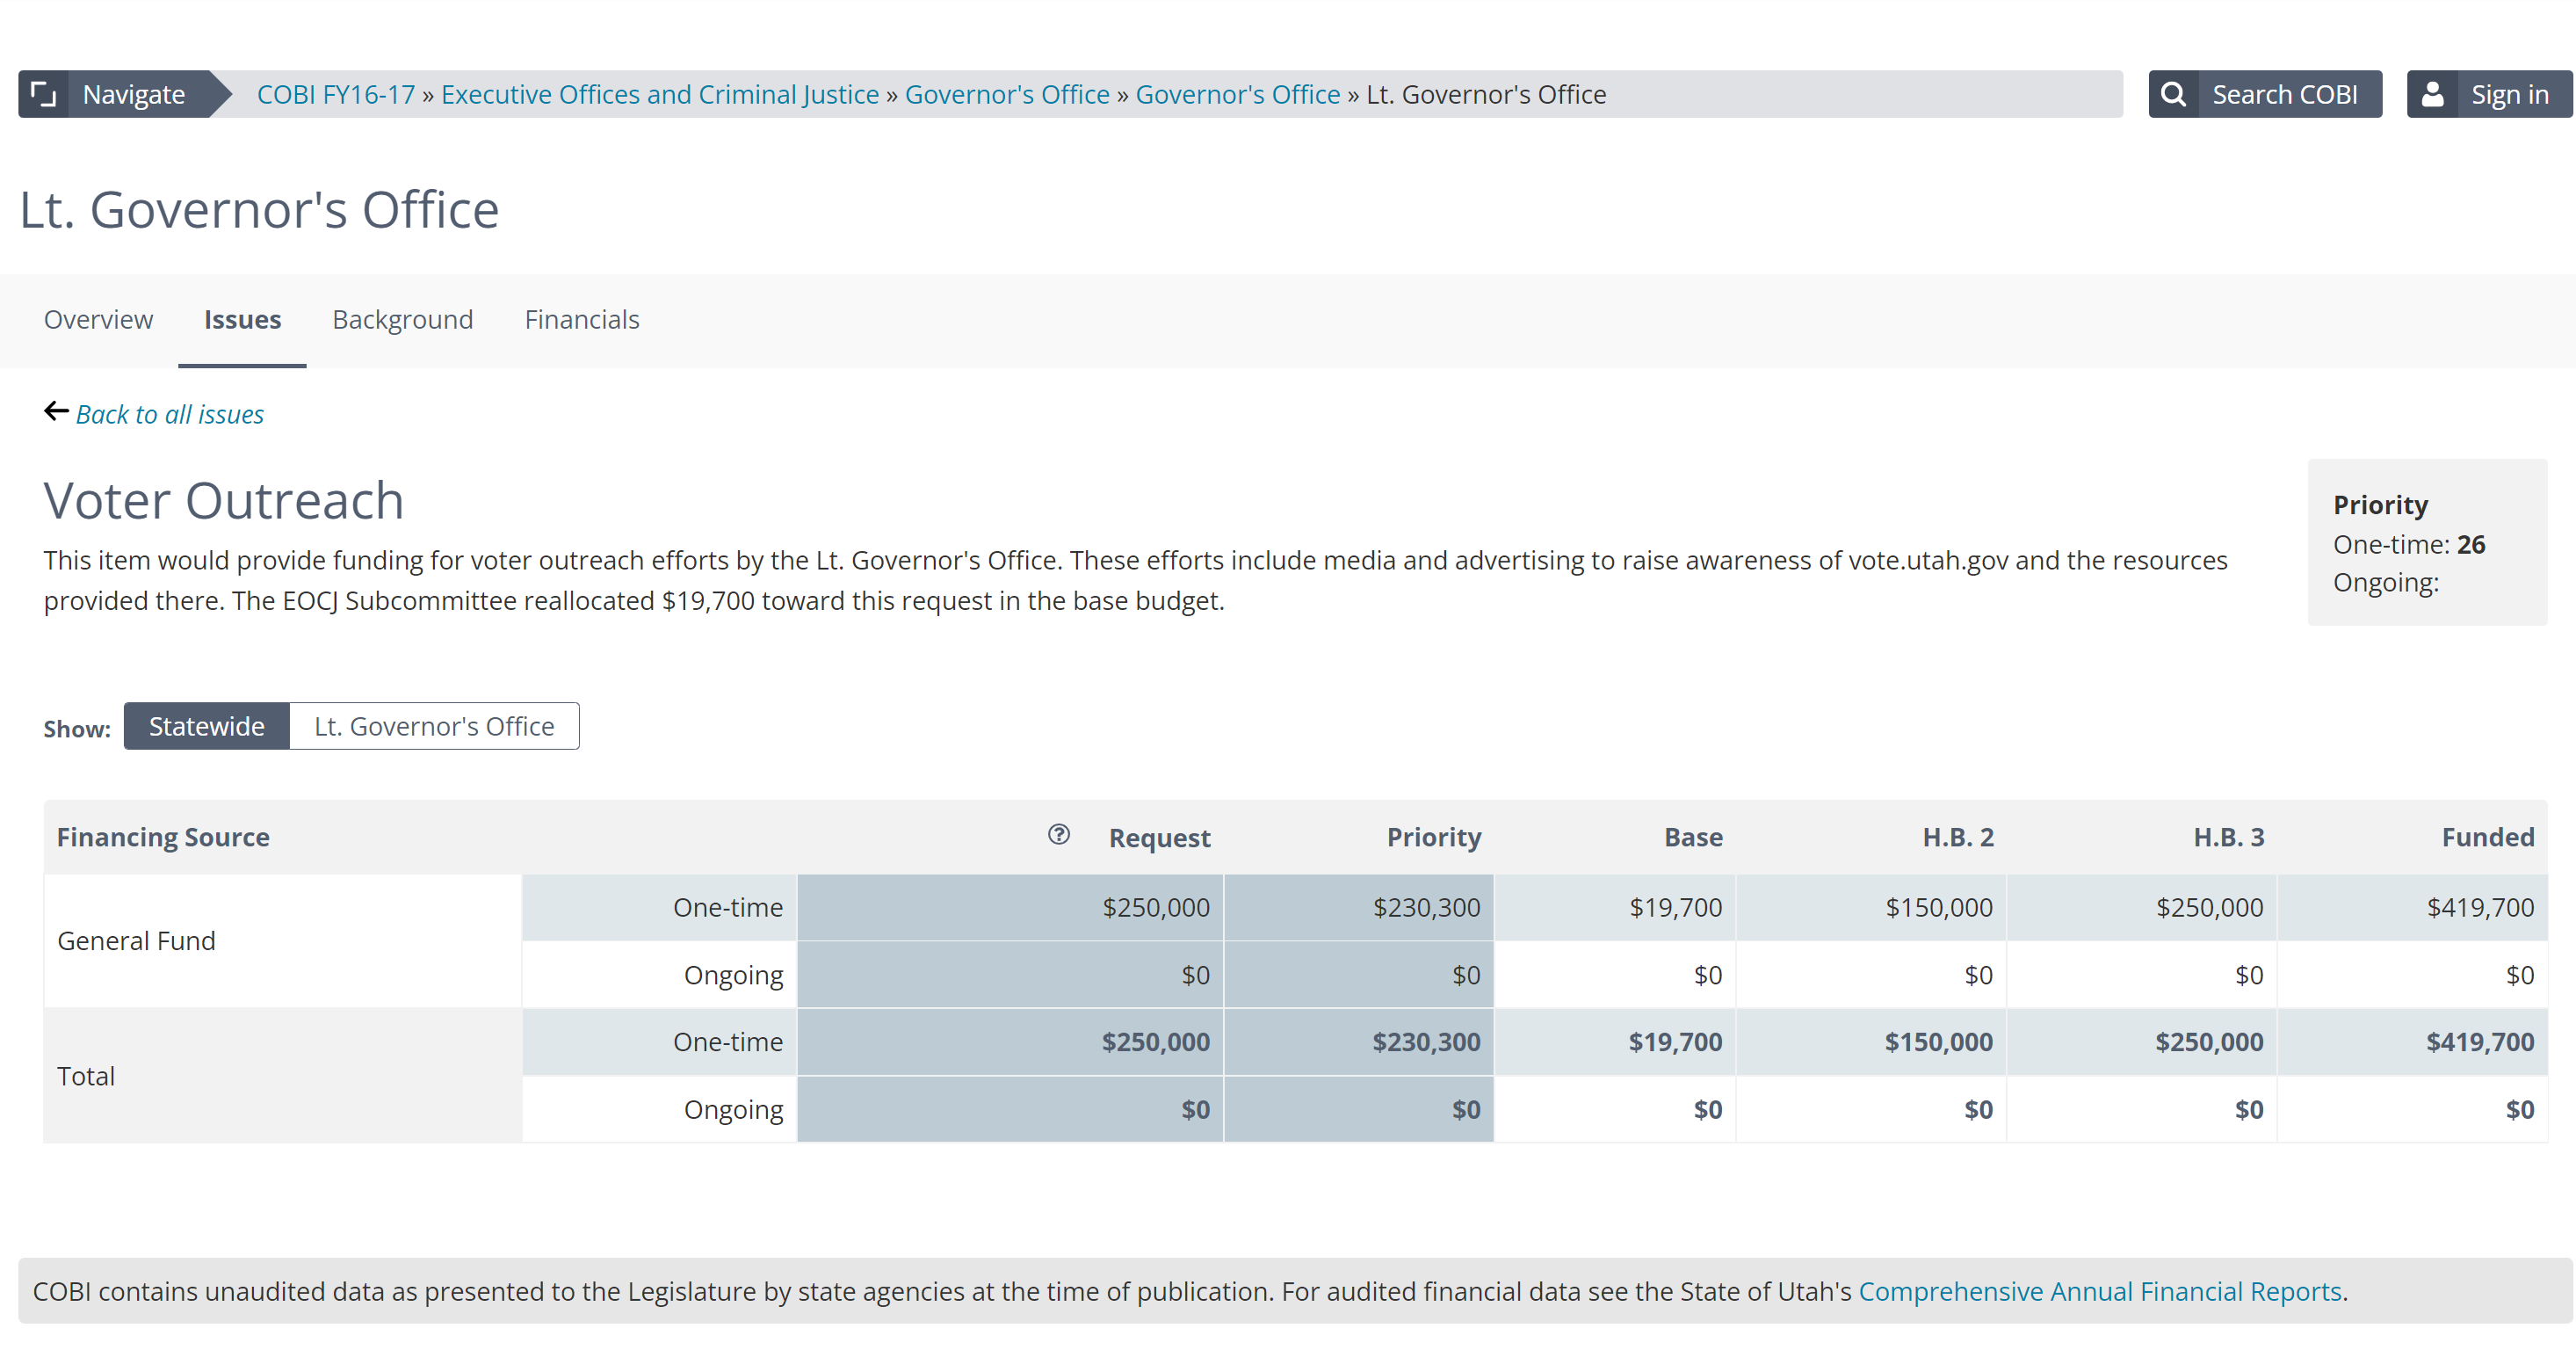Switch view to Lt. Governor's Office
The height and width of the screenshot is (1350, 2576).
[434, 726]
